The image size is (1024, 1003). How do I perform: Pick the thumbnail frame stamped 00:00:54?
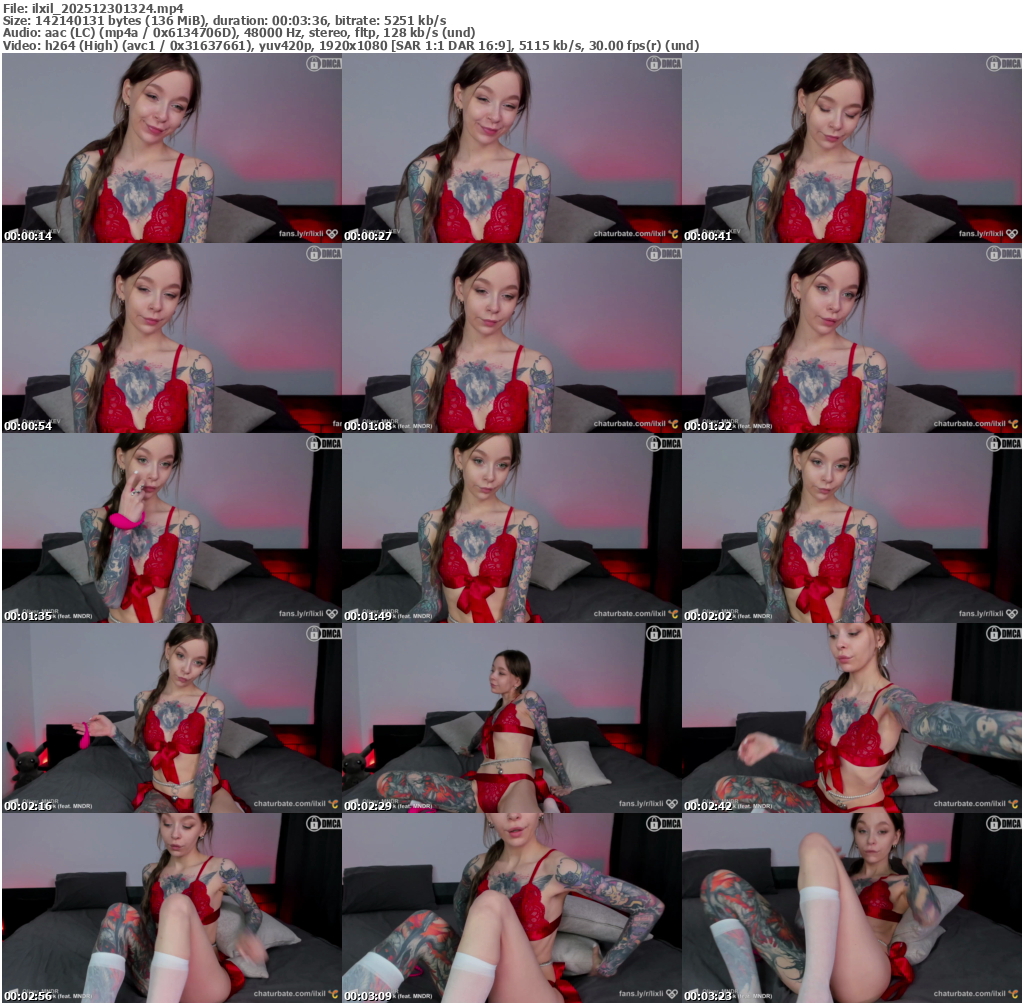pyautogui.click(x=172, y=338)
